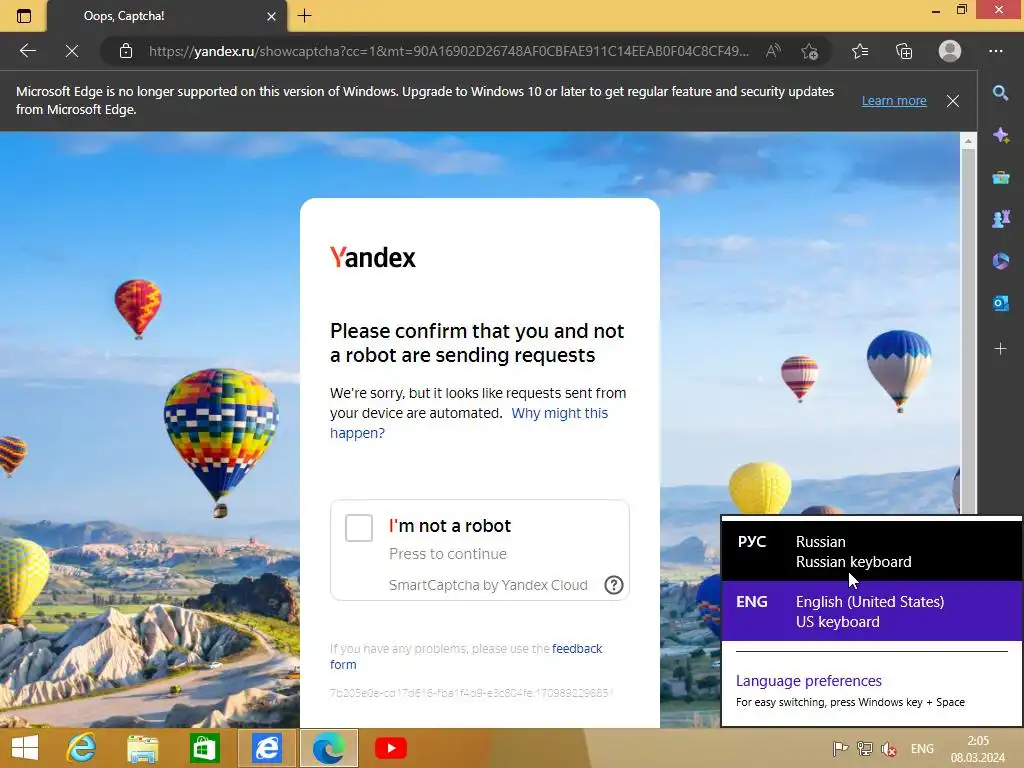
Task: Open File Explorer from taskbar
Action: pyautogui.click(x=142, y=748)
